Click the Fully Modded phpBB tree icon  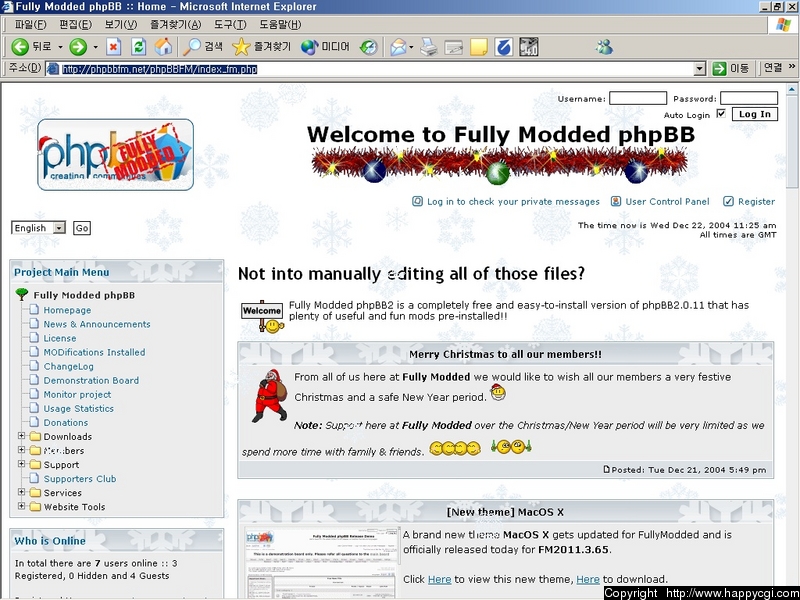pyautogui.click(x=21, y=294)
